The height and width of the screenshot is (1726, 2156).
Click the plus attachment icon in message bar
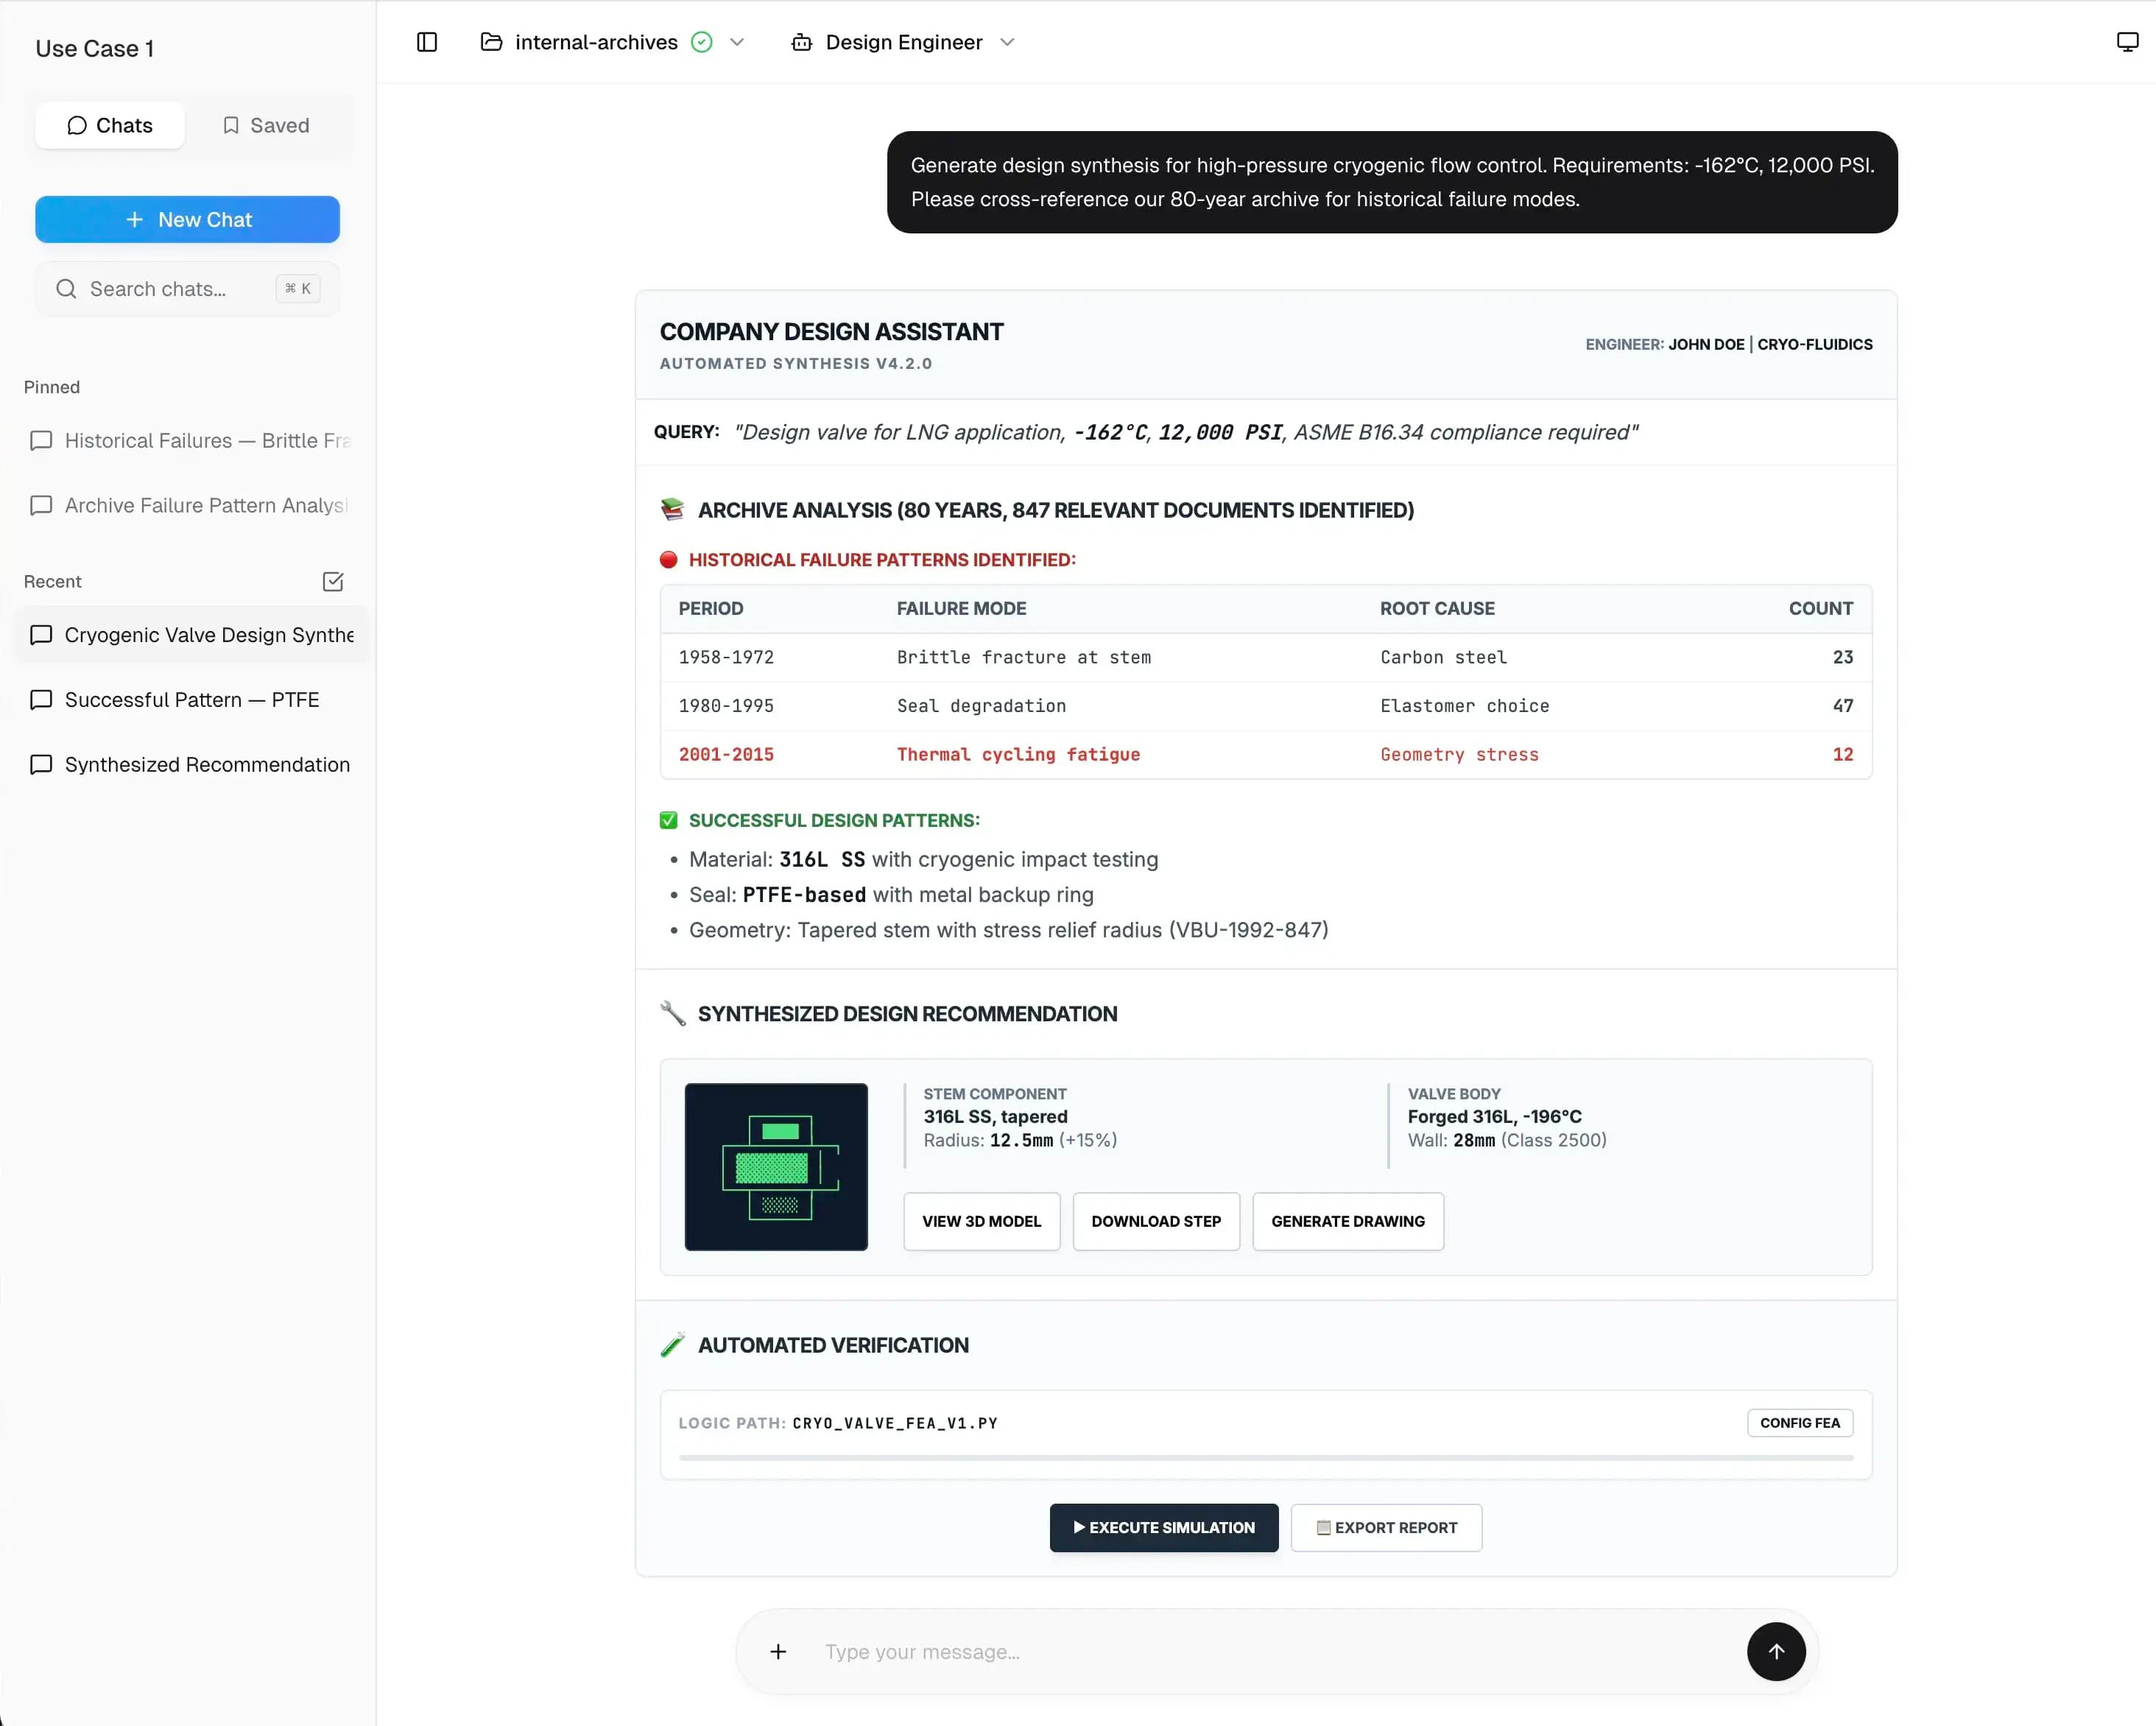click(x=778, y=1651)
